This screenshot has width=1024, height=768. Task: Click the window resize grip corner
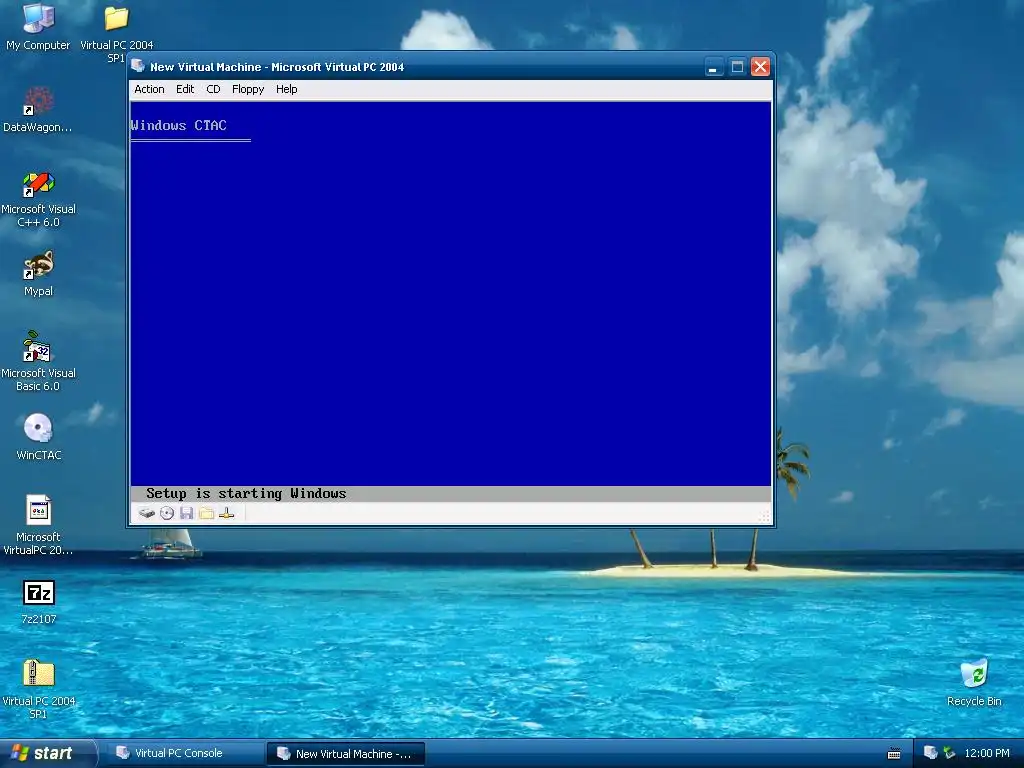pyautogui.click(x=765, y=517)
